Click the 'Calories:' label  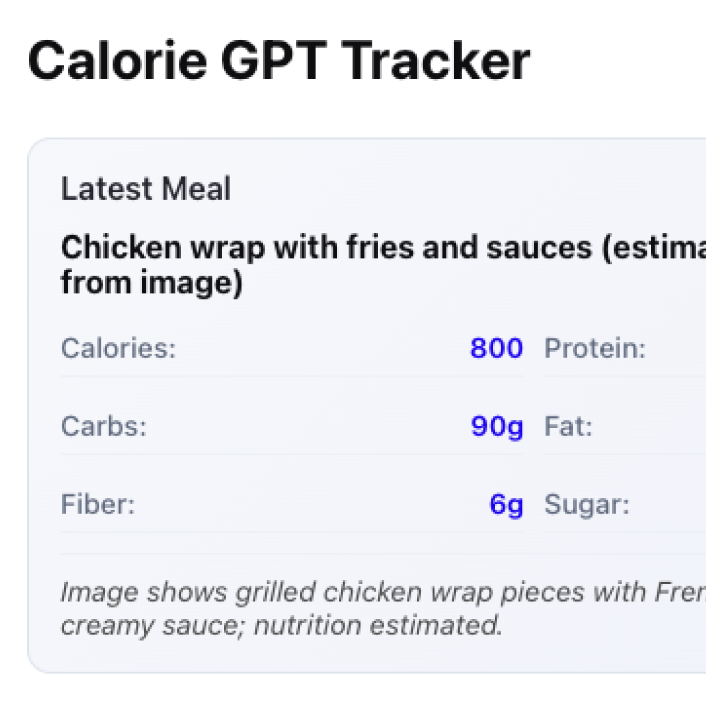point(118,349)
